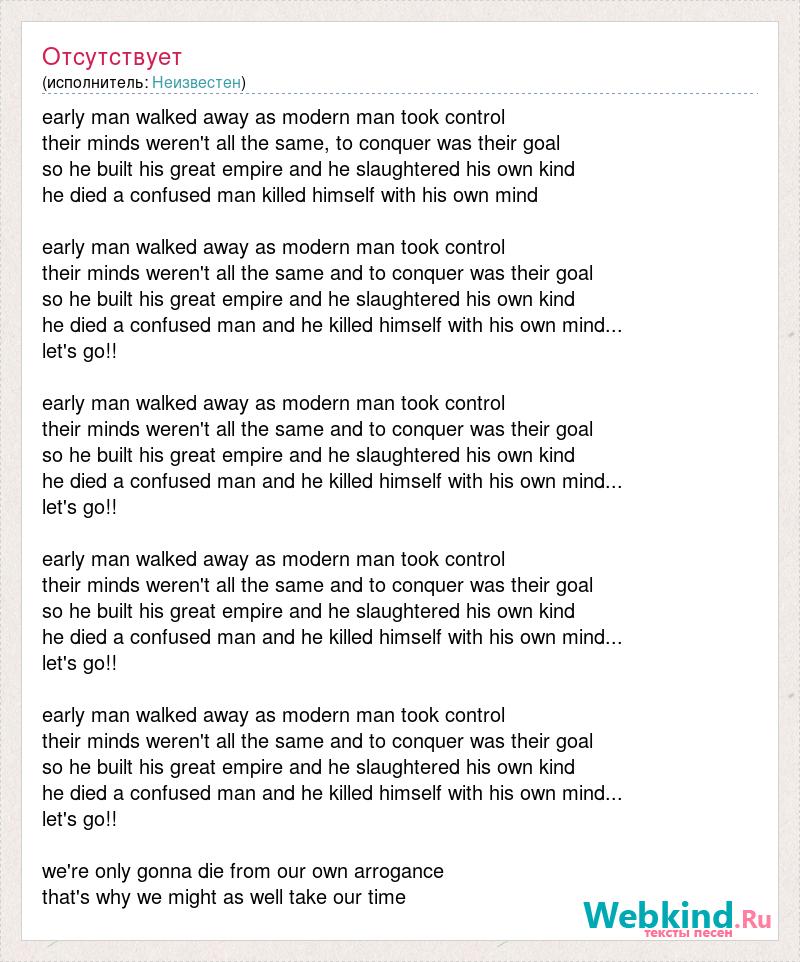This screenshot has width=800, height=962.
Task: Click the last 'he killed himself with his own mind...' line
Action: [x=332, y=793]
